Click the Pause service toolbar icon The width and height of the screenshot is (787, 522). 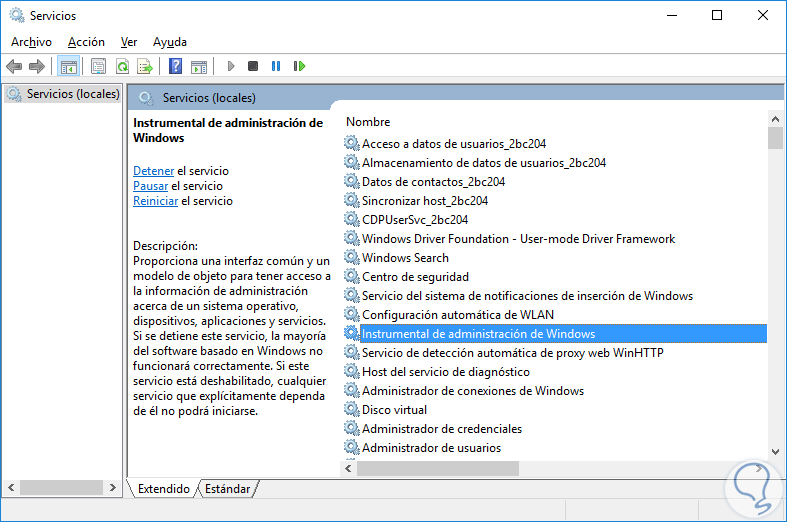(276, 66)
